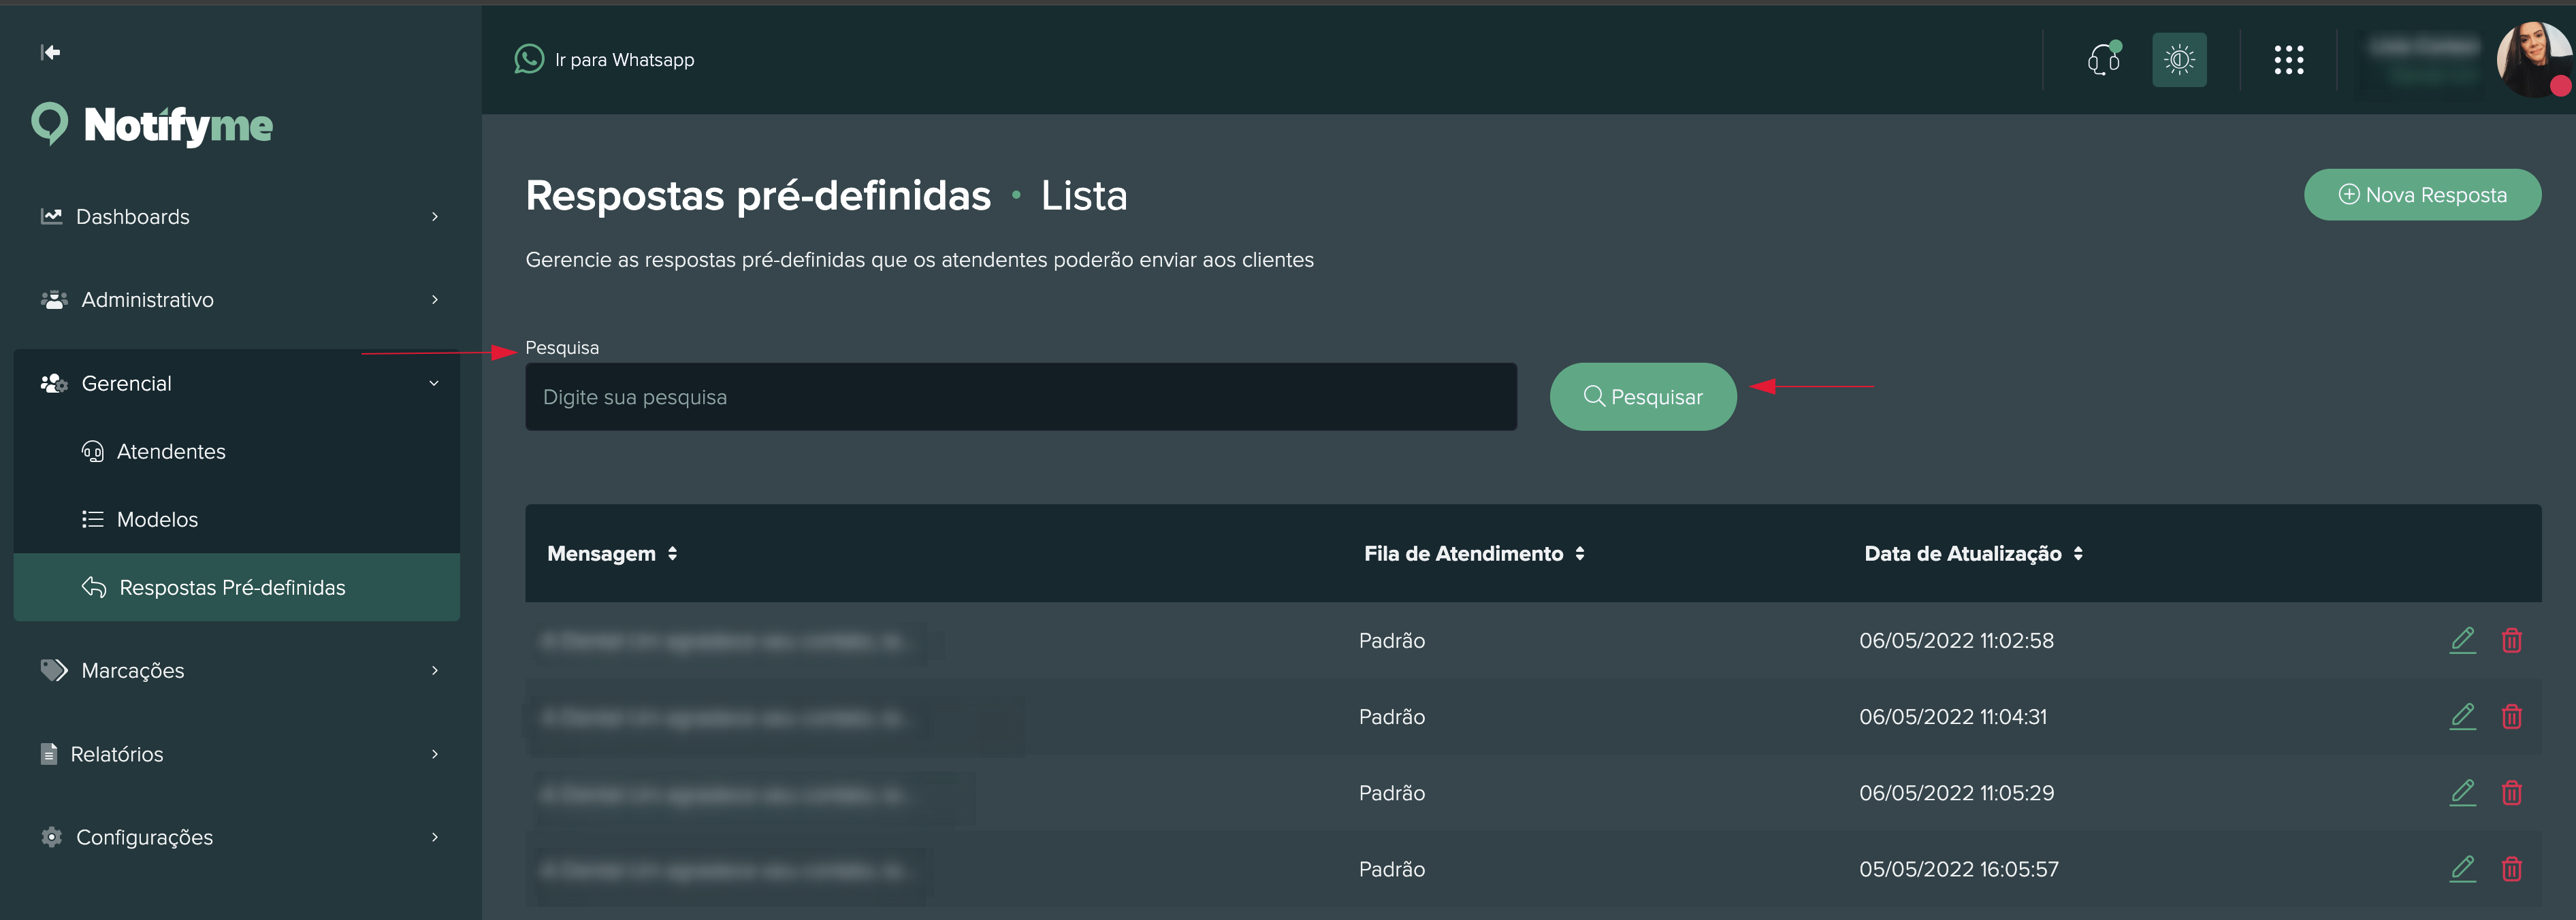Go to the Modelos page
Screen dimensions: 2576x920
pos(157,520)
